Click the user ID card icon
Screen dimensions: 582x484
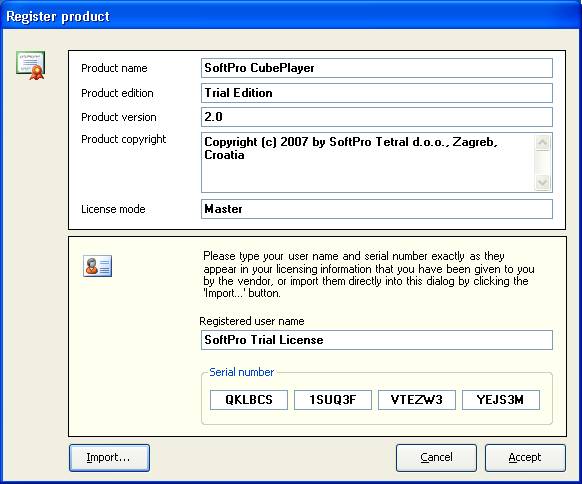(97, 266)
